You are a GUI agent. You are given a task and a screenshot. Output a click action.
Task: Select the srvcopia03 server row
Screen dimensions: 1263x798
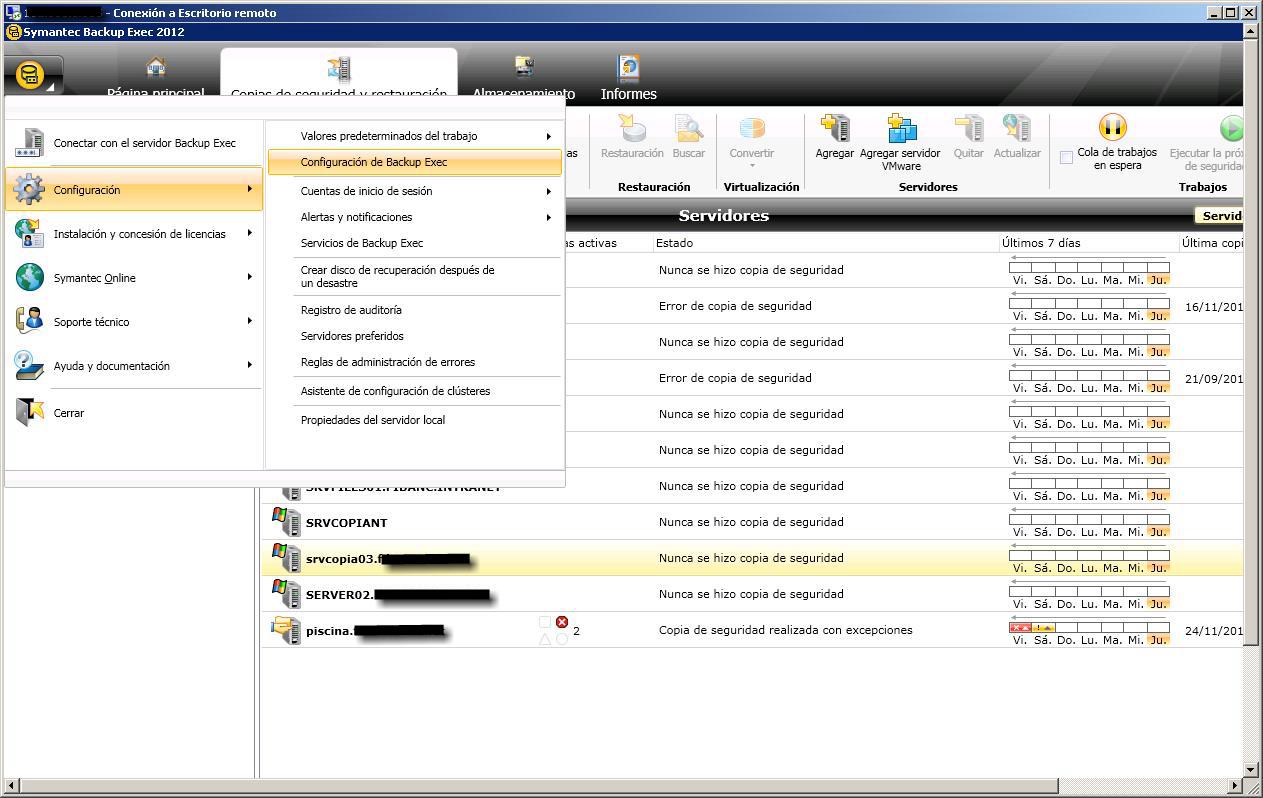(752, 558)
